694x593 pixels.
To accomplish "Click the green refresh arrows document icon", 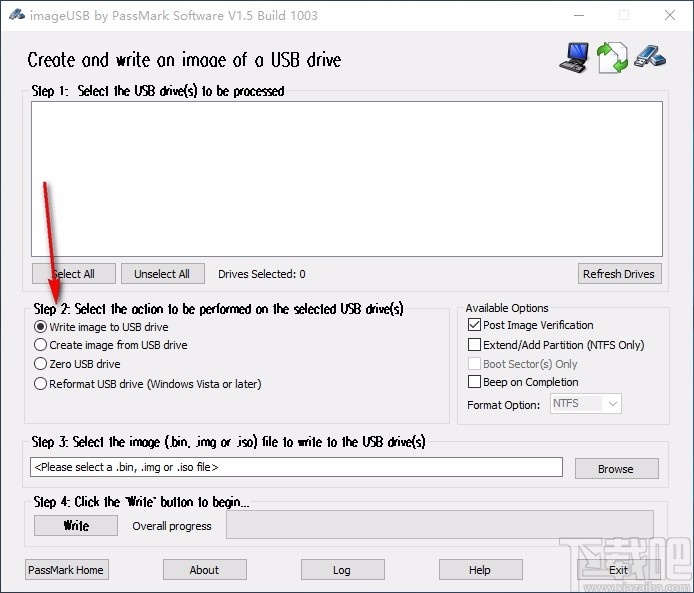I will 612,58.
